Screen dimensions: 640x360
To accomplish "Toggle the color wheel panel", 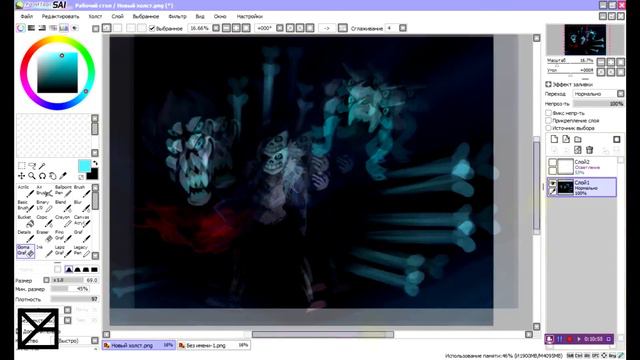I will click(x=20, y=28).
